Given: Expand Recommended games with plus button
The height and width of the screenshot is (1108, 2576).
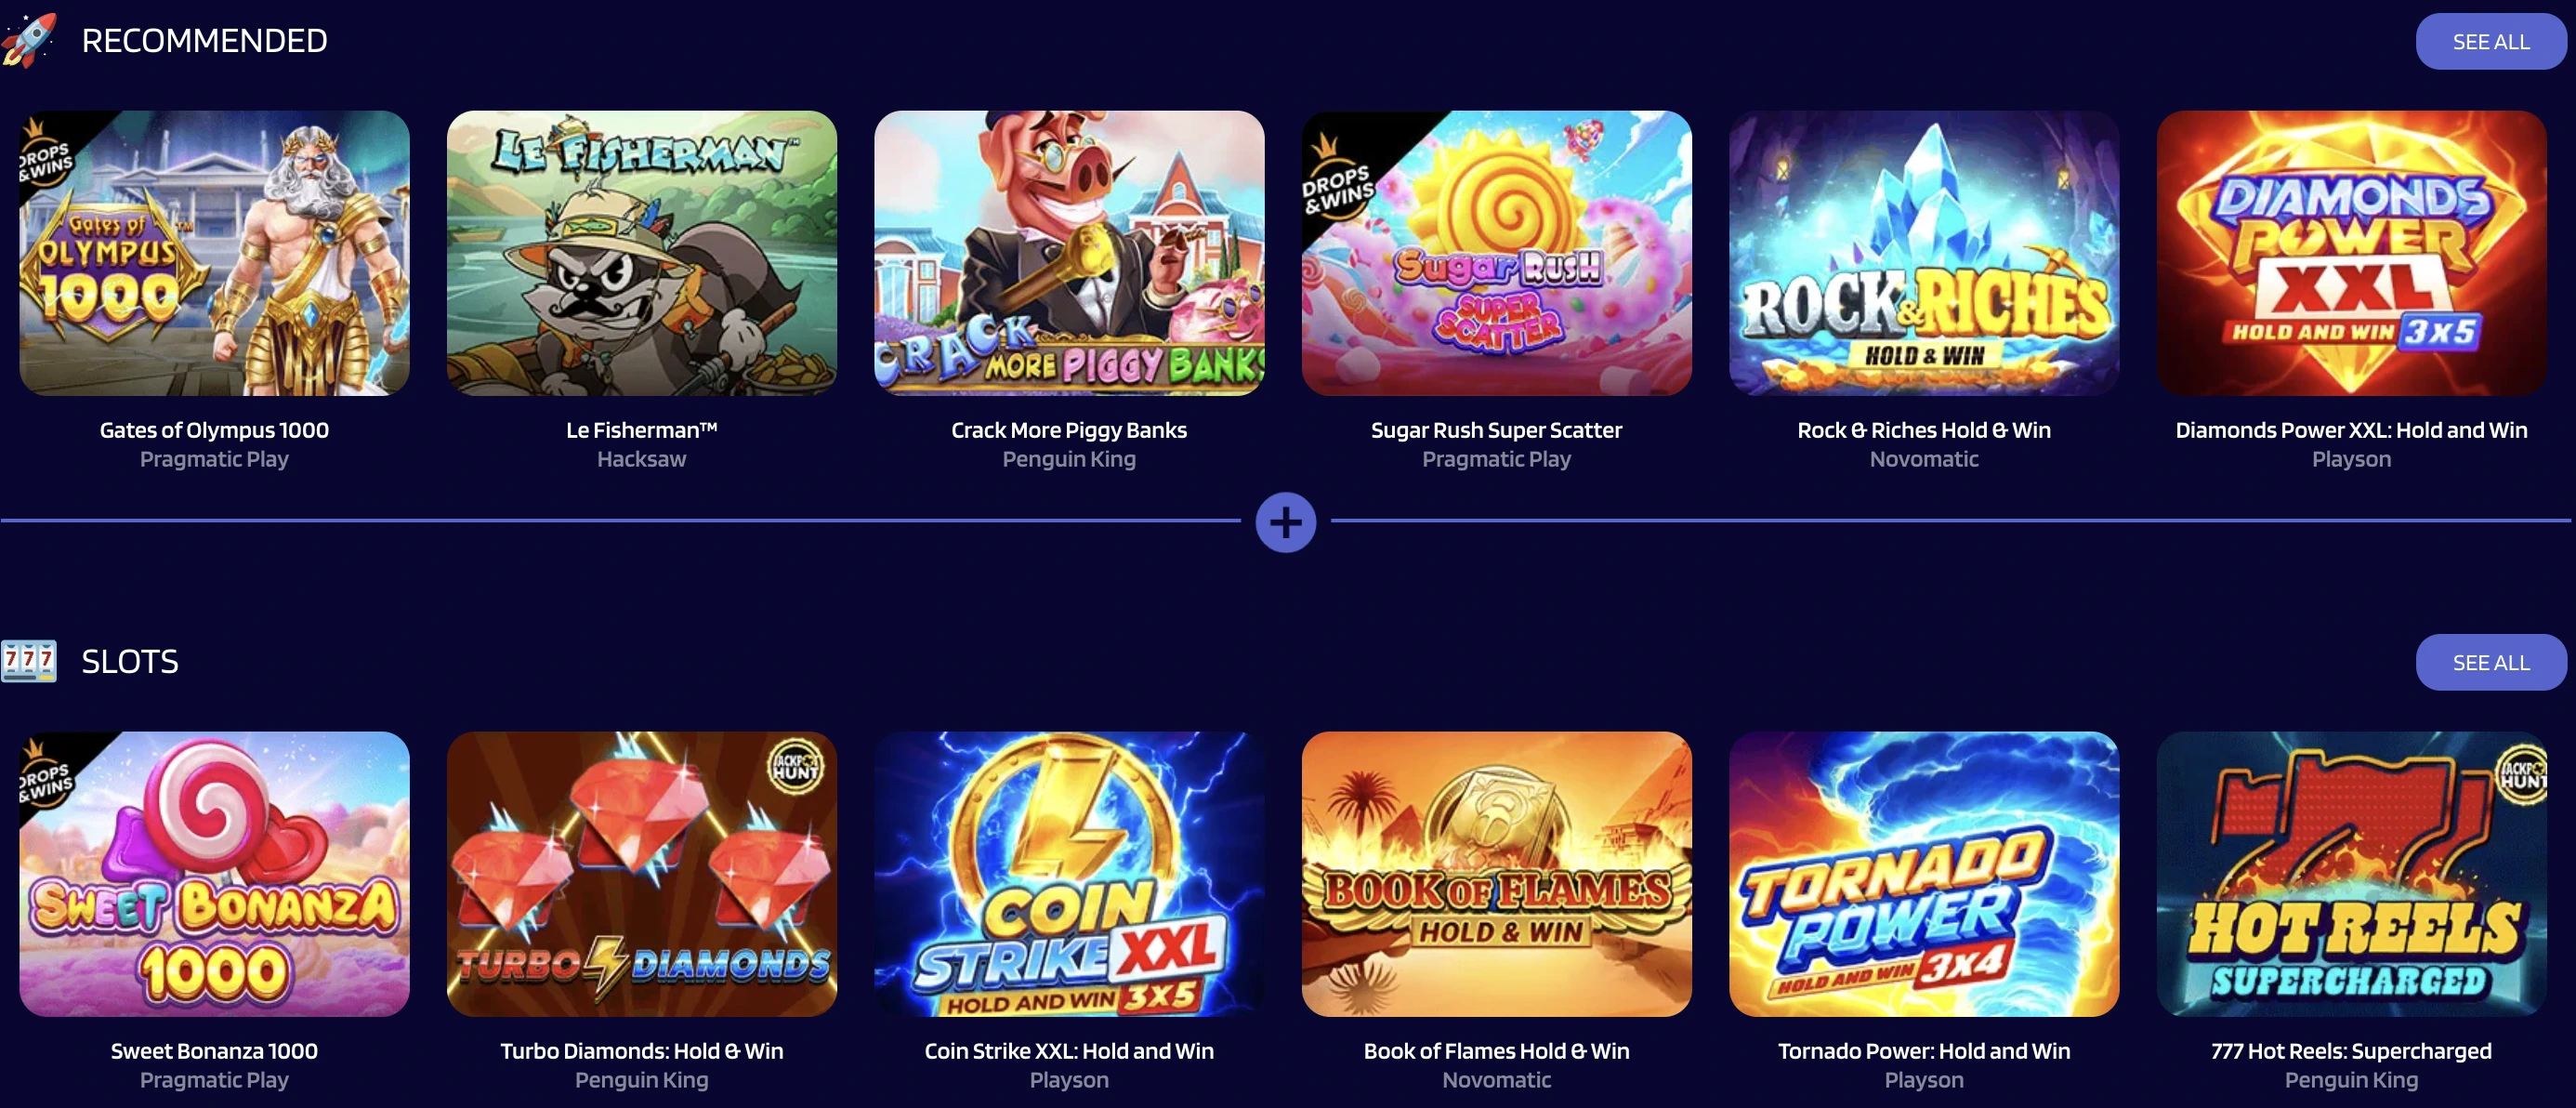Looking at the screenshot, I should coord(1285,522).
